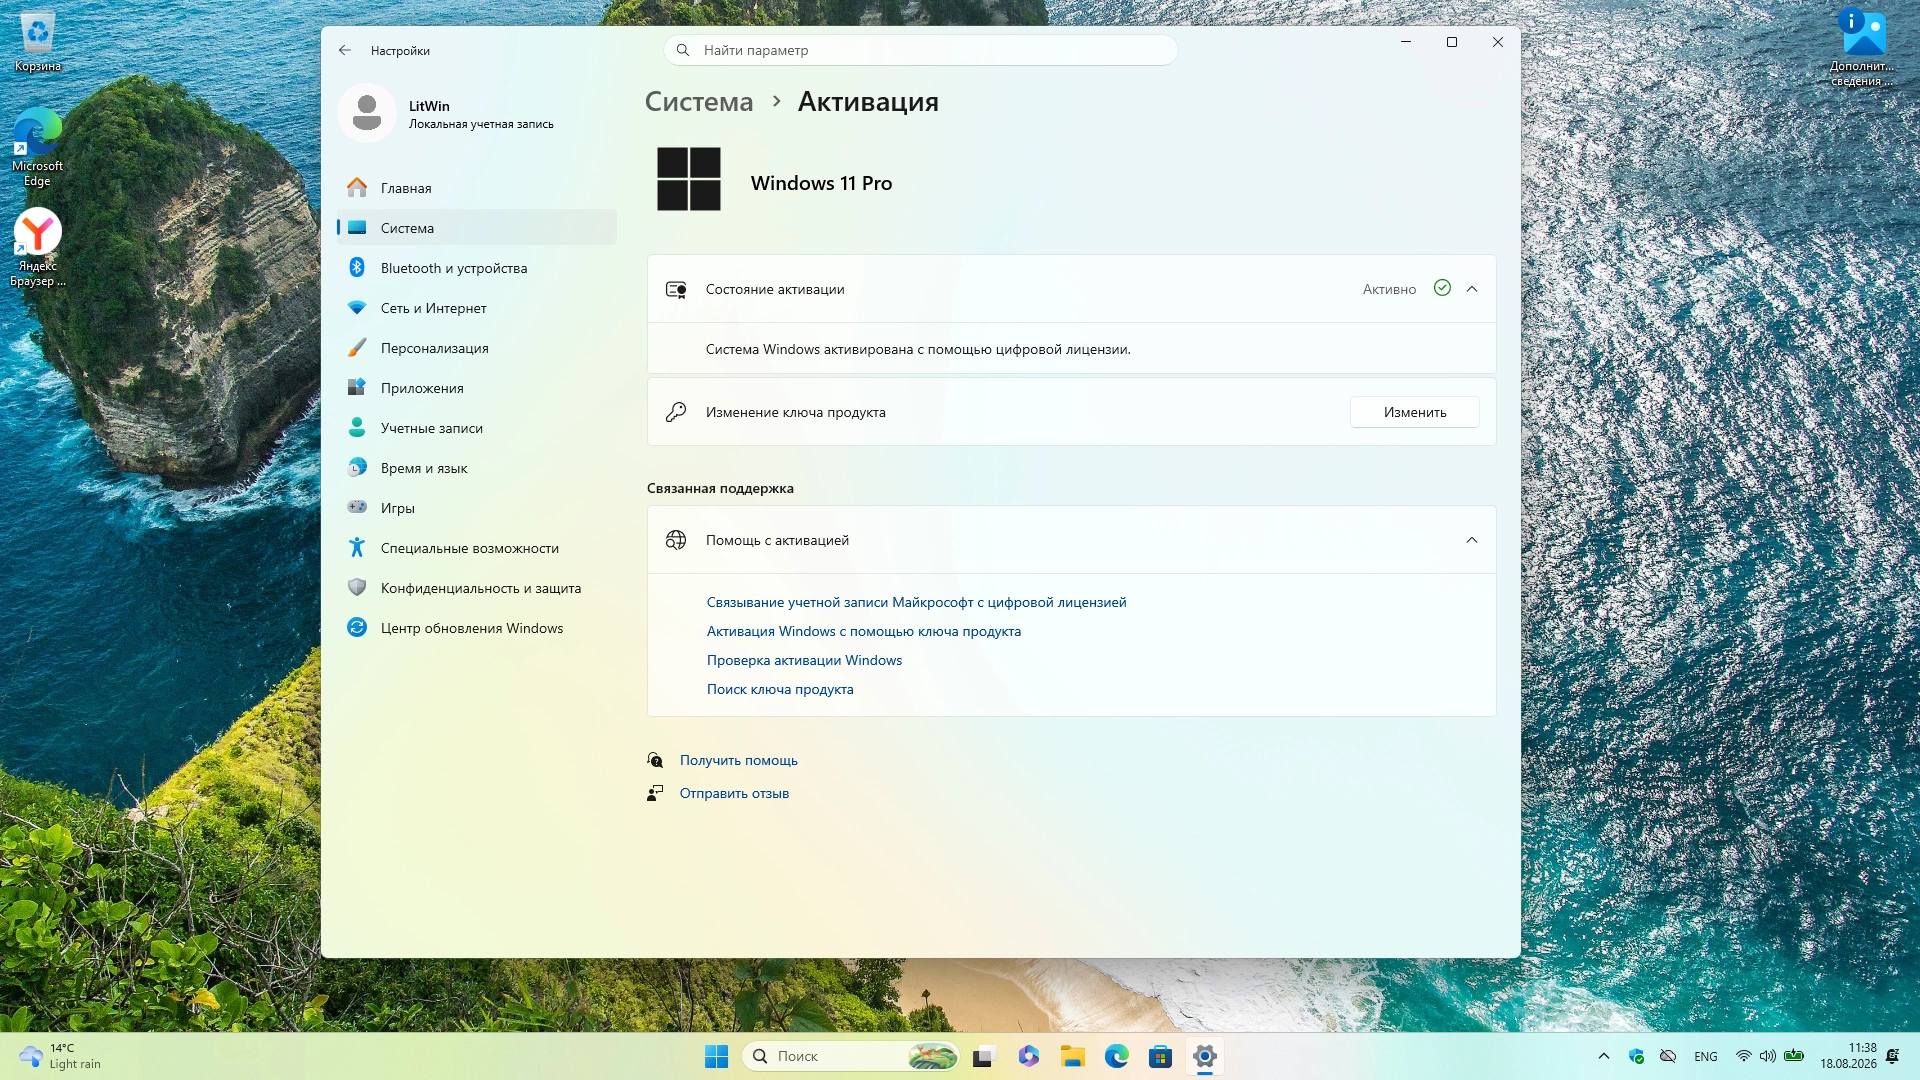Click the ENG language indicator
This screenshot has width=1920, height=1080.
coord(1706,1056)
